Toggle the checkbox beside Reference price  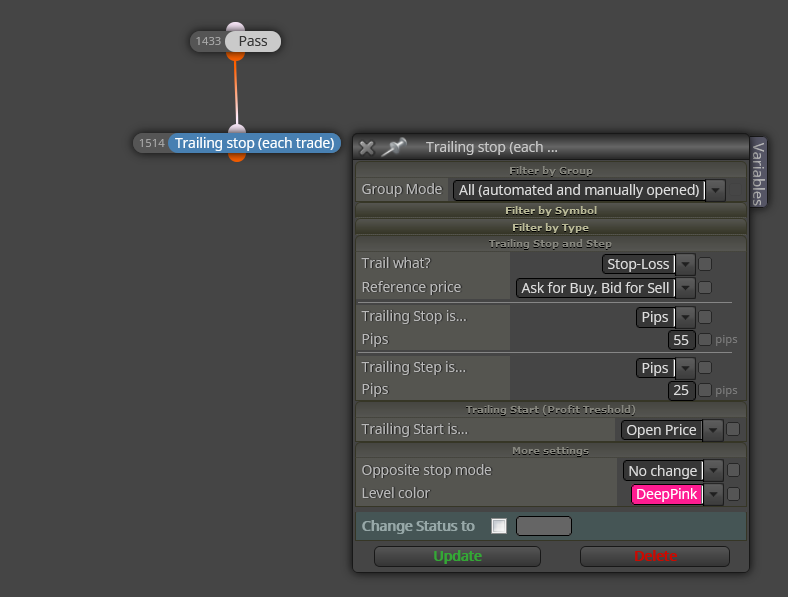[705, 287]
